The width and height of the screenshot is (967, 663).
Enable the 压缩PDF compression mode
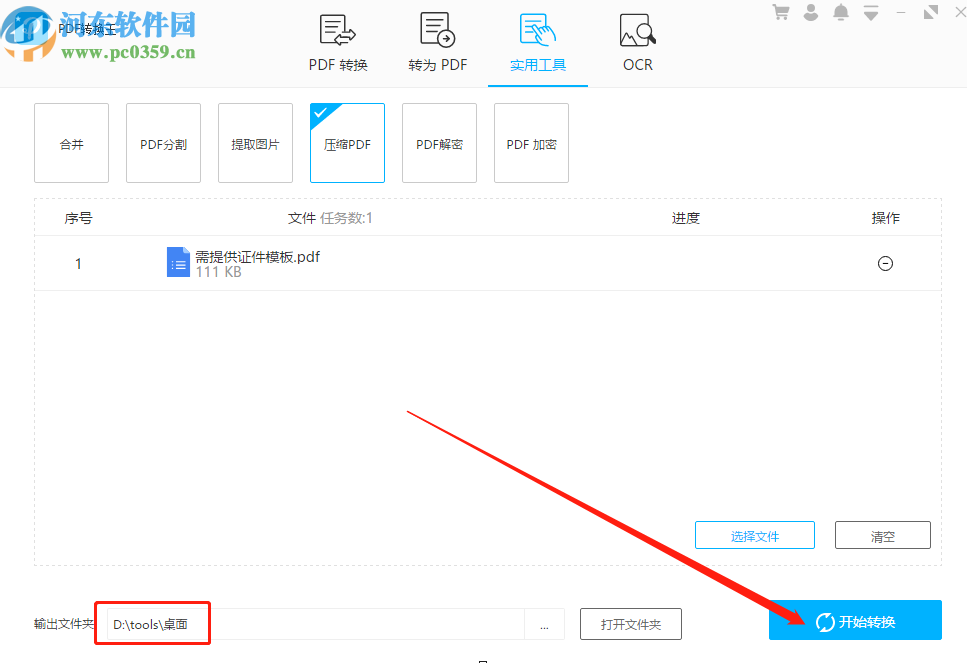click(x=347, y=143)
